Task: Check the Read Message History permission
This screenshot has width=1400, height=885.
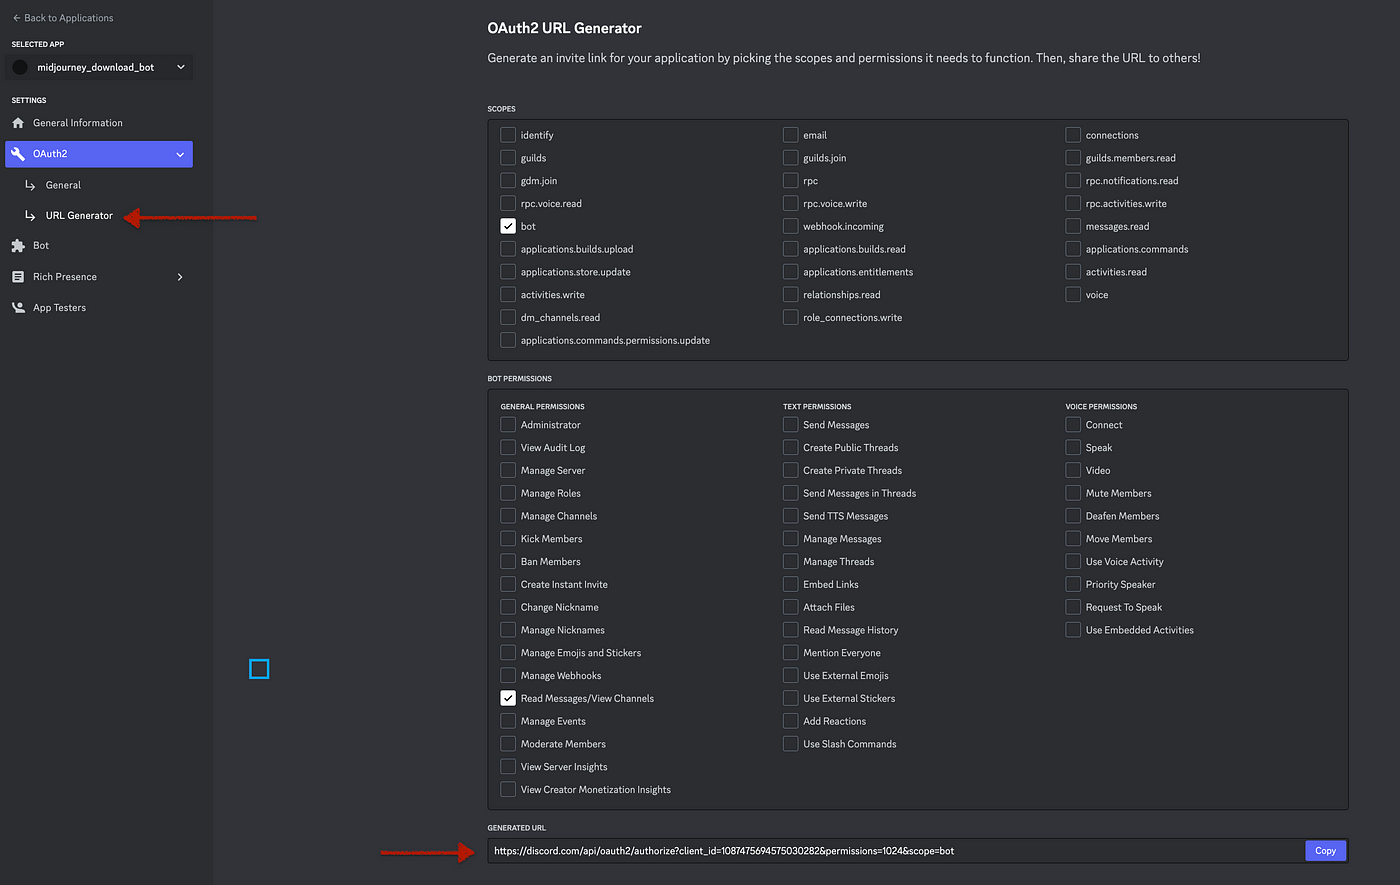Action: click(x=791, y=630)
